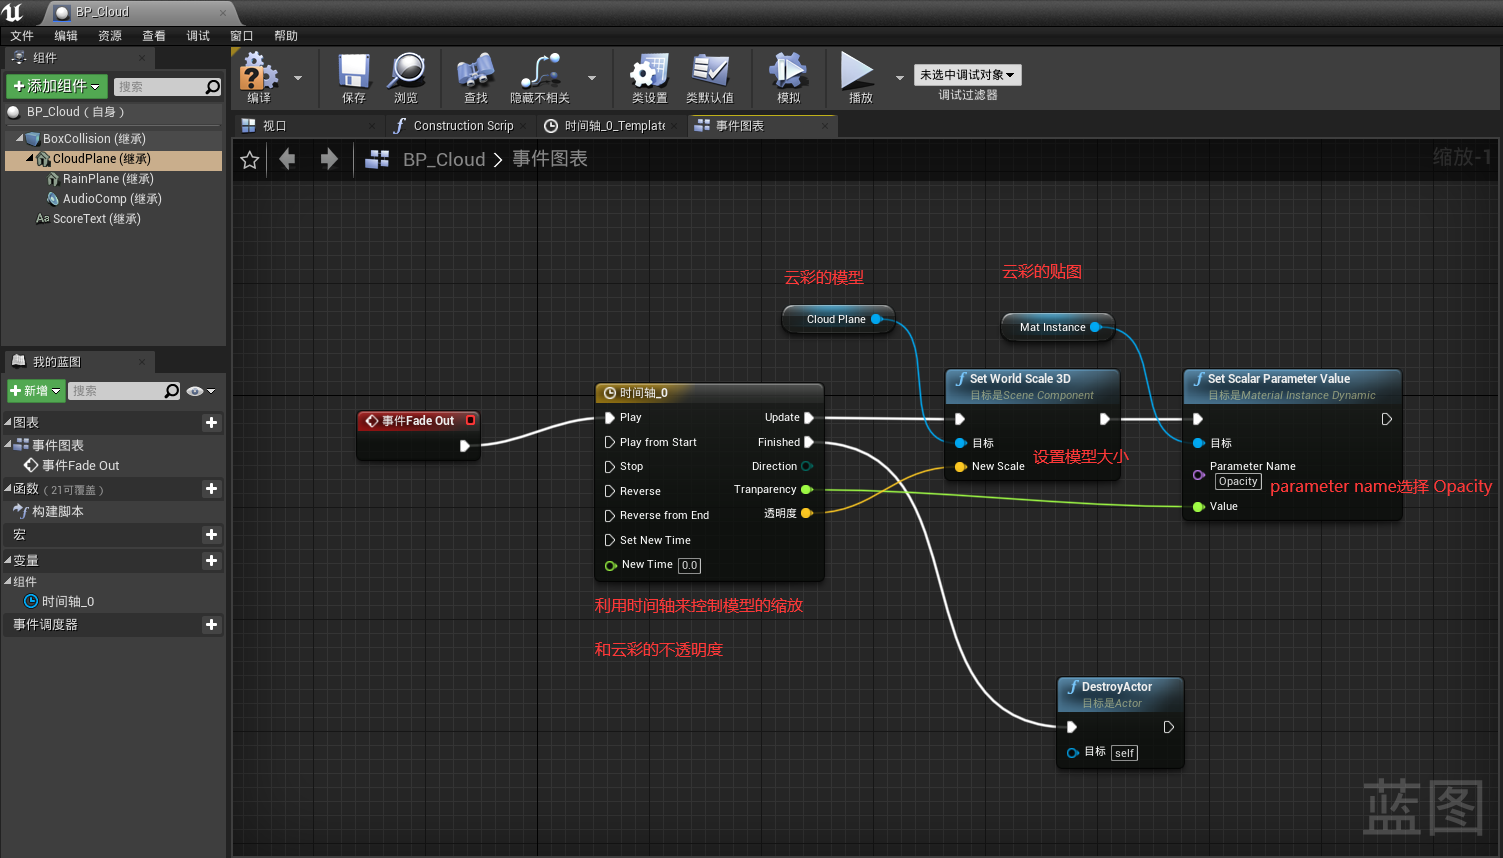This screenshot has height=858, width=1503.
Task: Click the add button beside 变量
Action: [211, 561]
